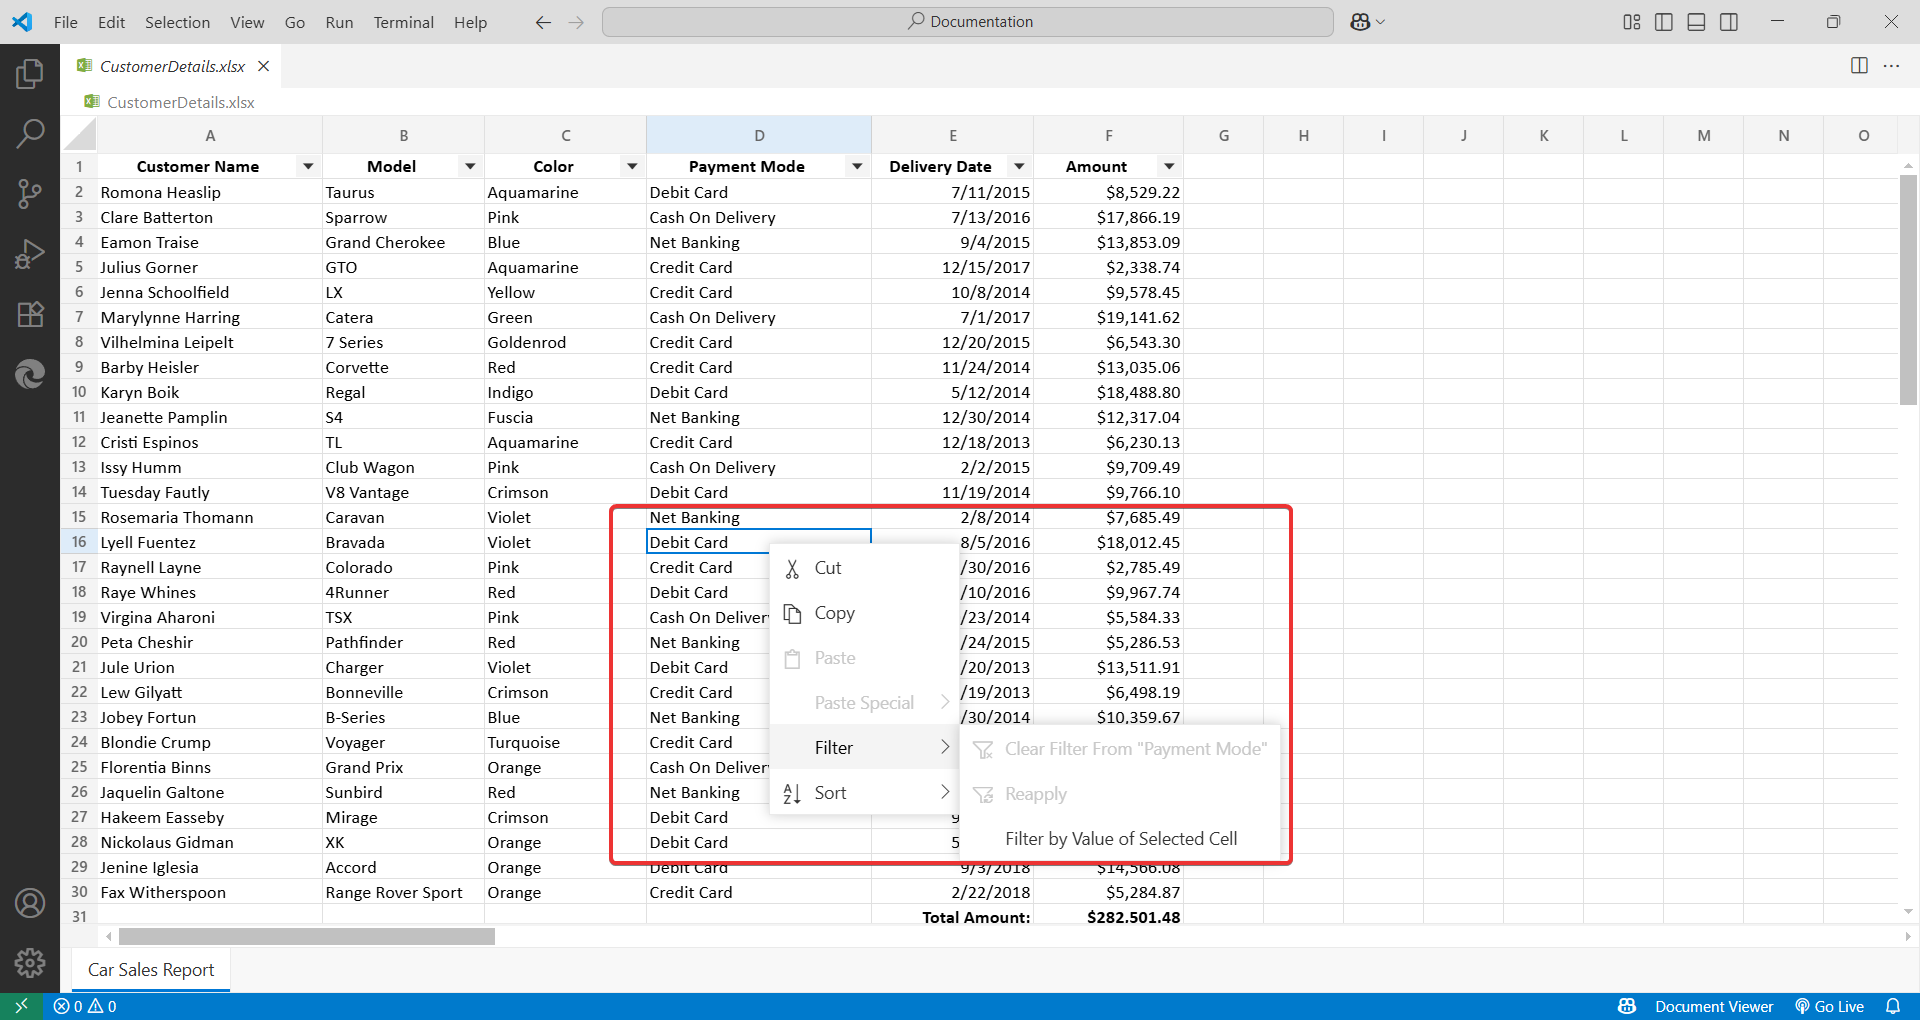Click the horizontal scrollbar thumb
1920x1020 pixels.
point(306,936)
